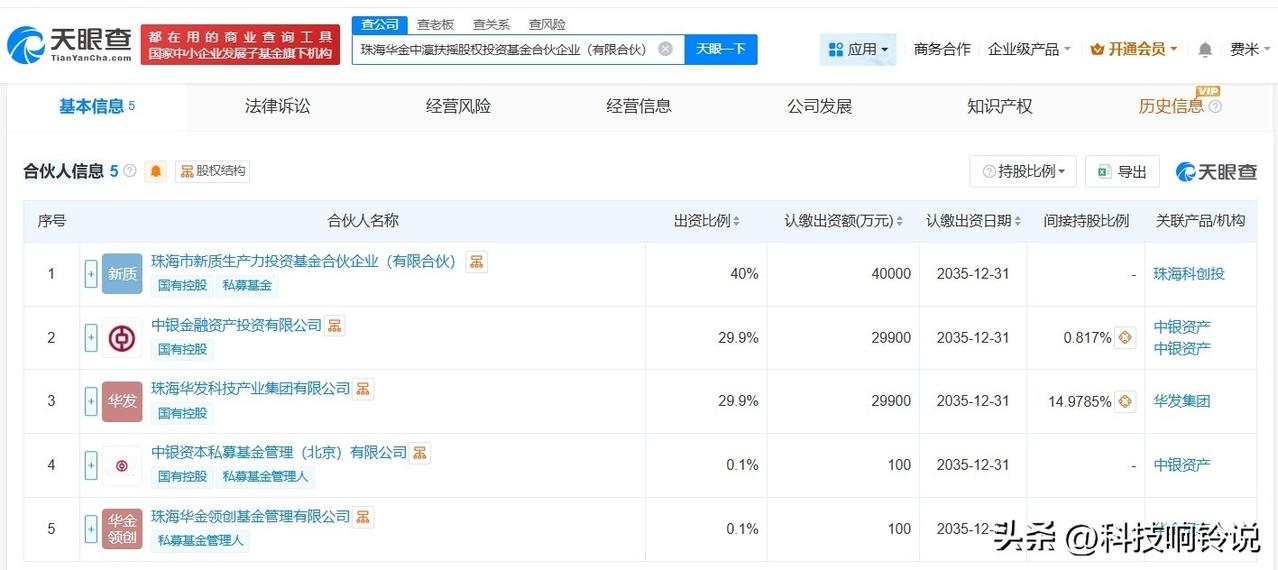Open the 开通会员 dropdown
This screenshot has width=1278, height=570.
tap(1134, 49)
